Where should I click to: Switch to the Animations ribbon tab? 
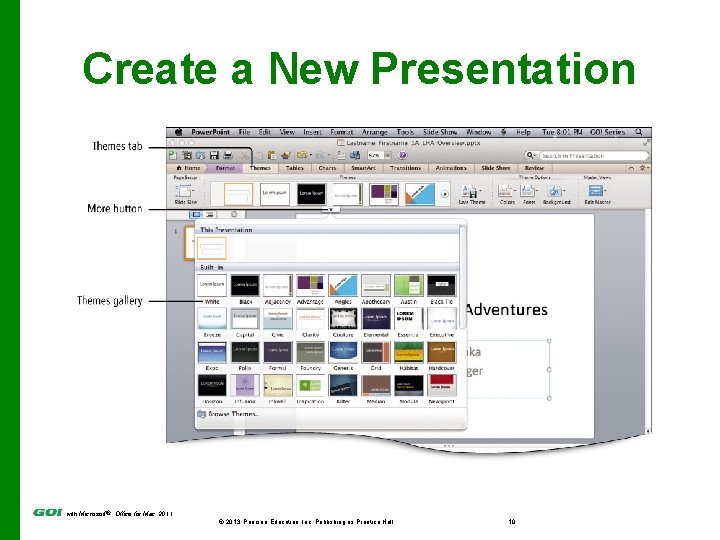(x=450, y=169)
